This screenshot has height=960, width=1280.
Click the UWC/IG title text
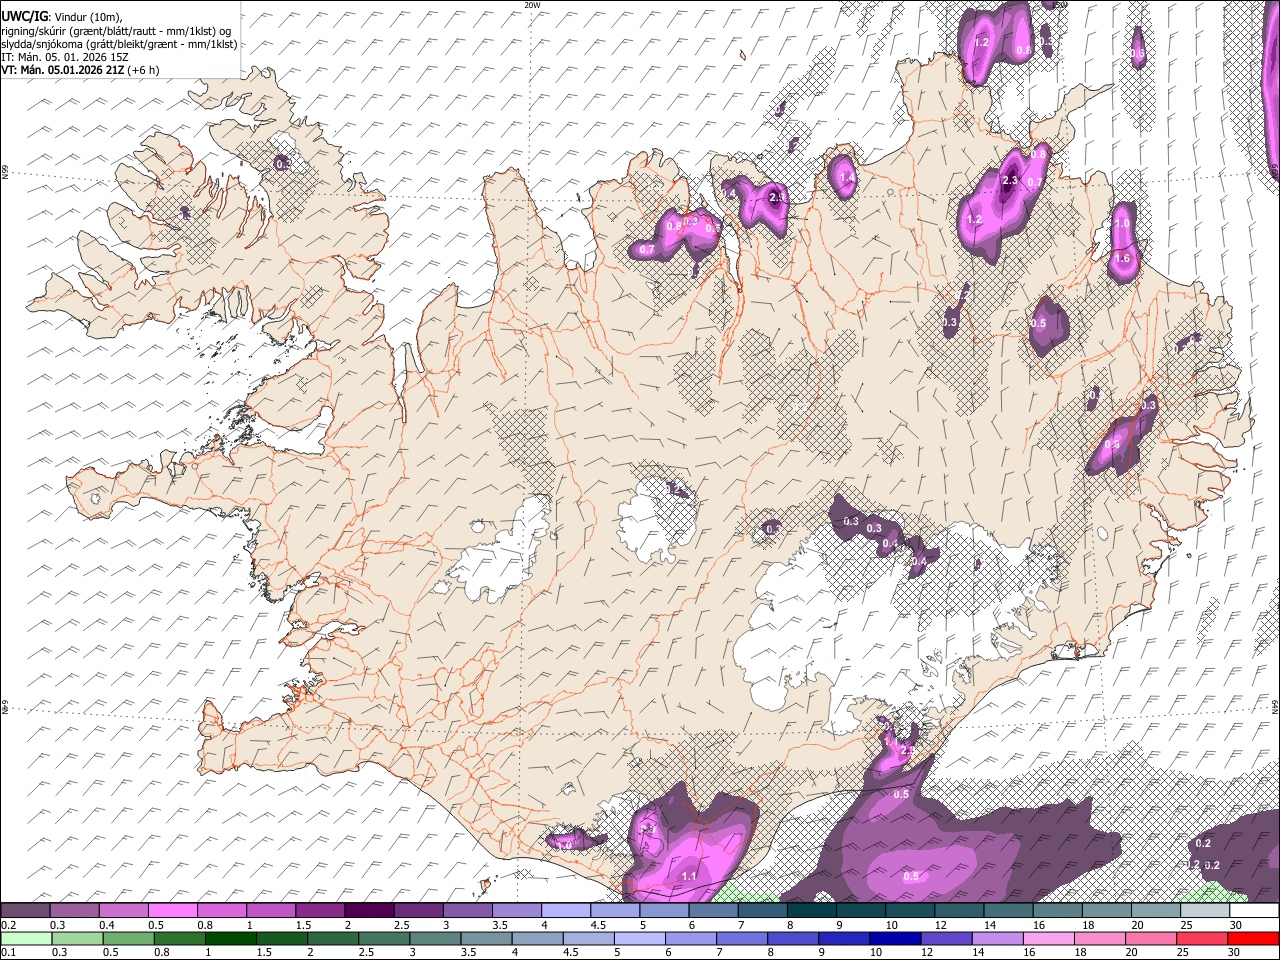pyautogui.click(x=23, y=15)
